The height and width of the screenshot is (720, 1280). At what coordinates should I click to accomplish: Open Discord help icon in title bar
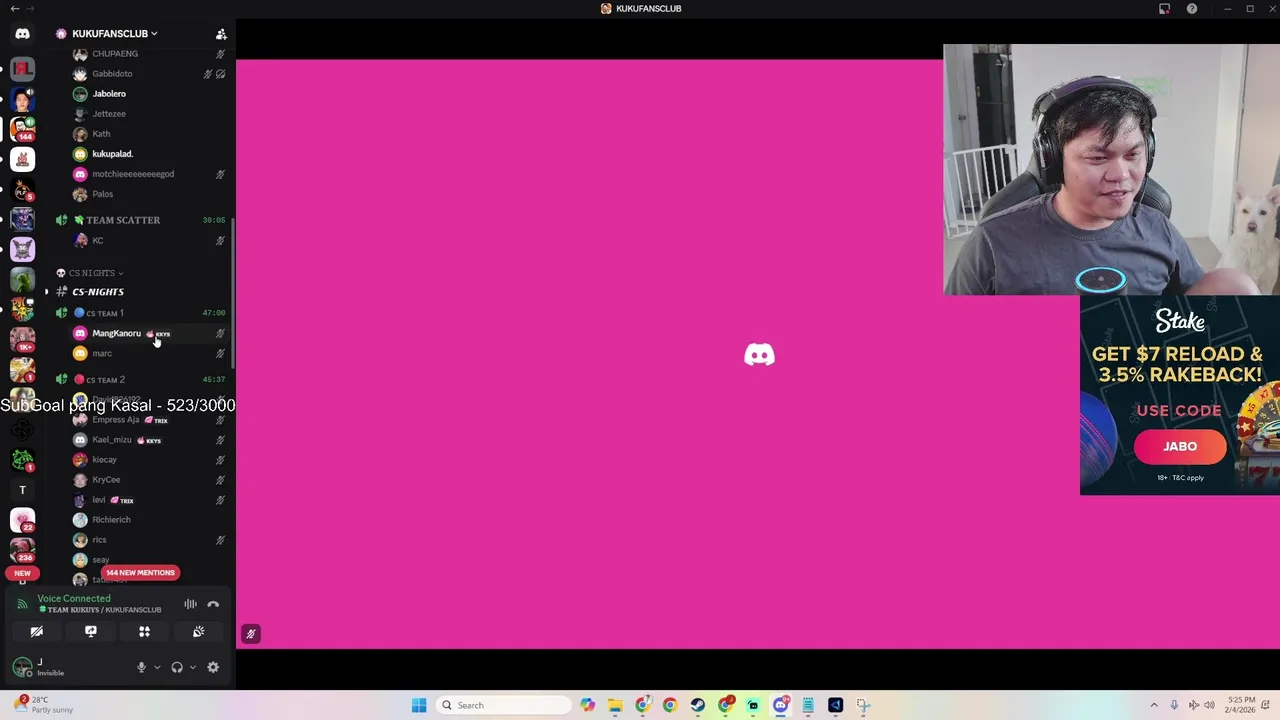coord(1192,9)
